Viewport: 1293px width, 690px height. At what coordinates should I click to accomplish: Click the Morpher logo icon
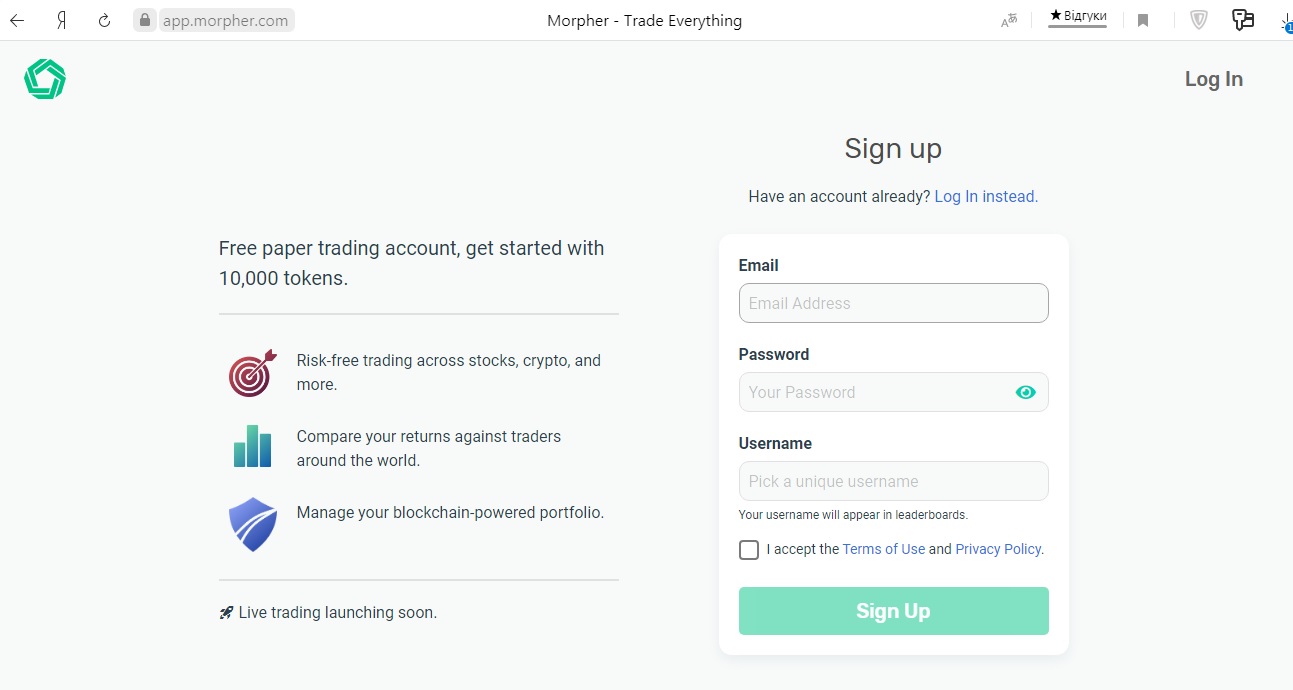45,79
